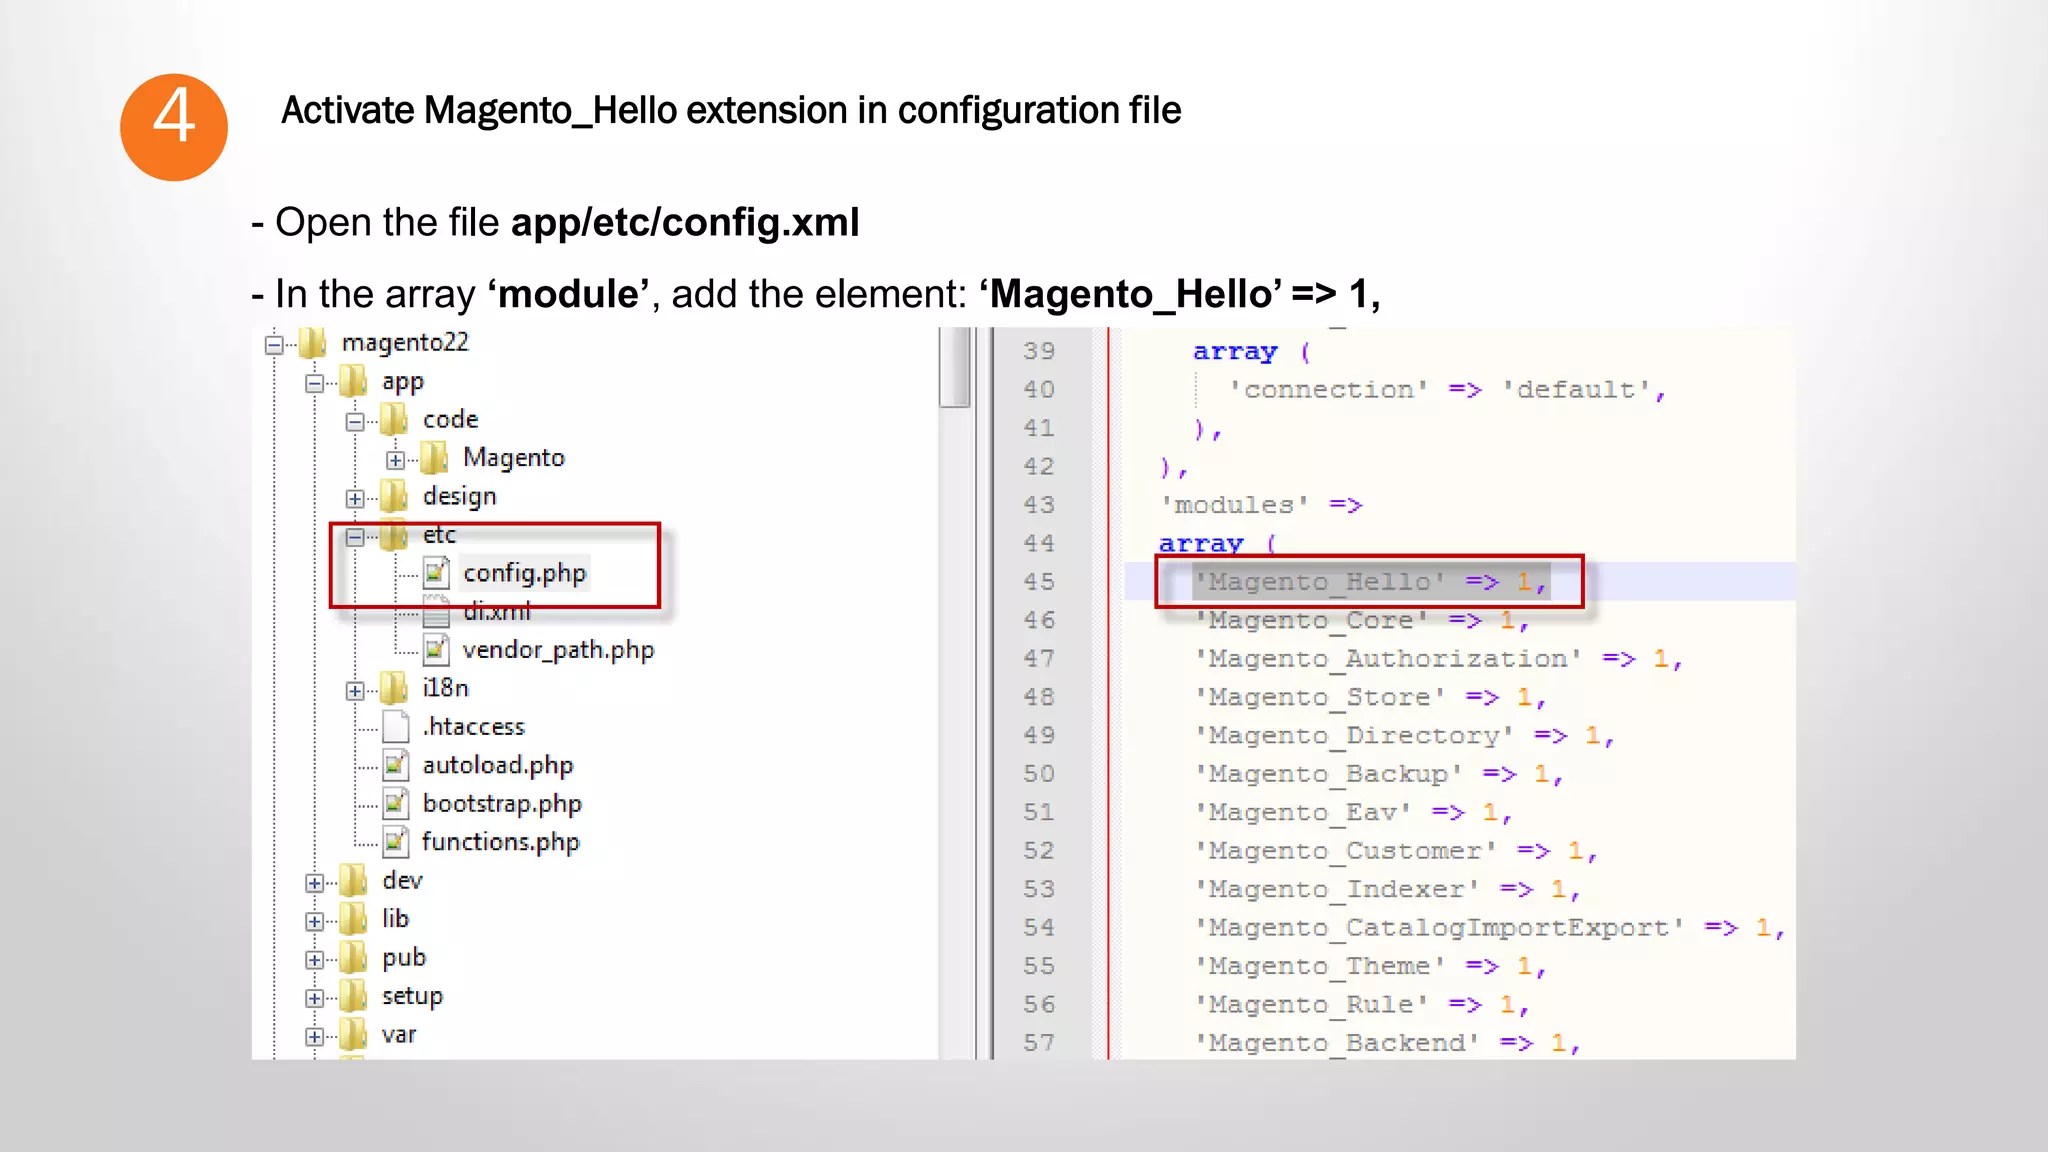This screenshot has height=1152, width=2048.
Task: Click the dev folder icon
Action: (x=353, y=880)
